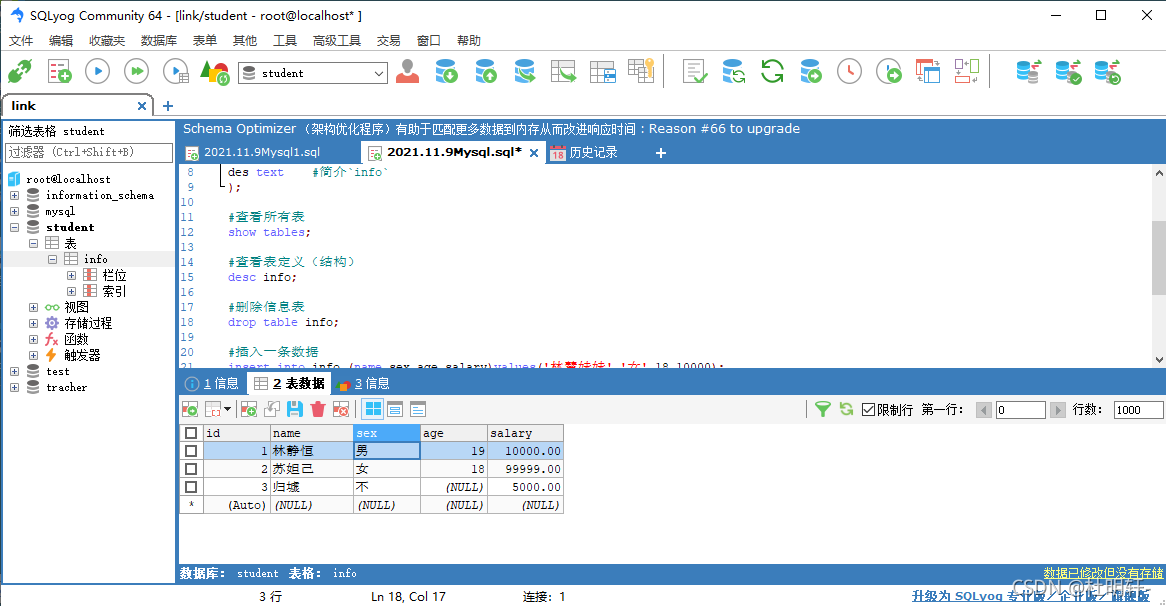The image size is (1166, 606).
Task: Close the link connection tab
Action: coord(141,106)
